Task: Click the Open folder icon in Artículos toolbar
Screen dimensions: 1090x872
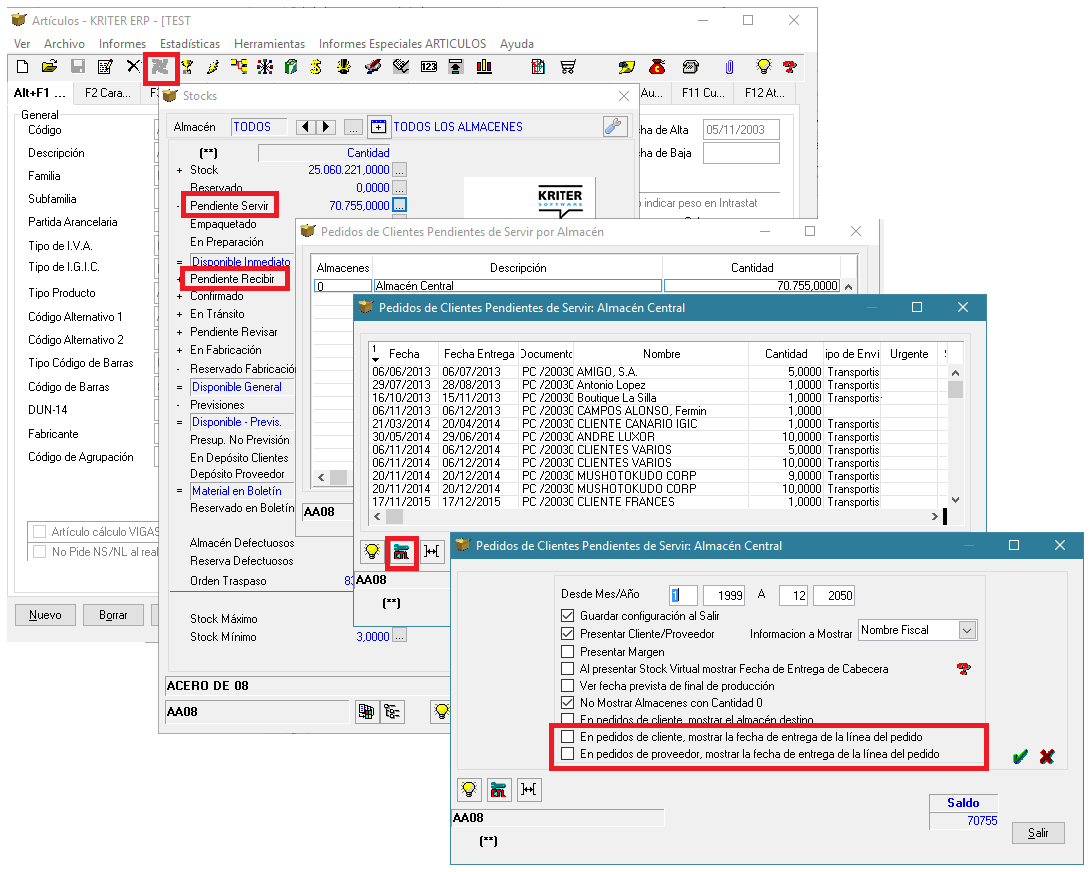Action: pos(49,67)
